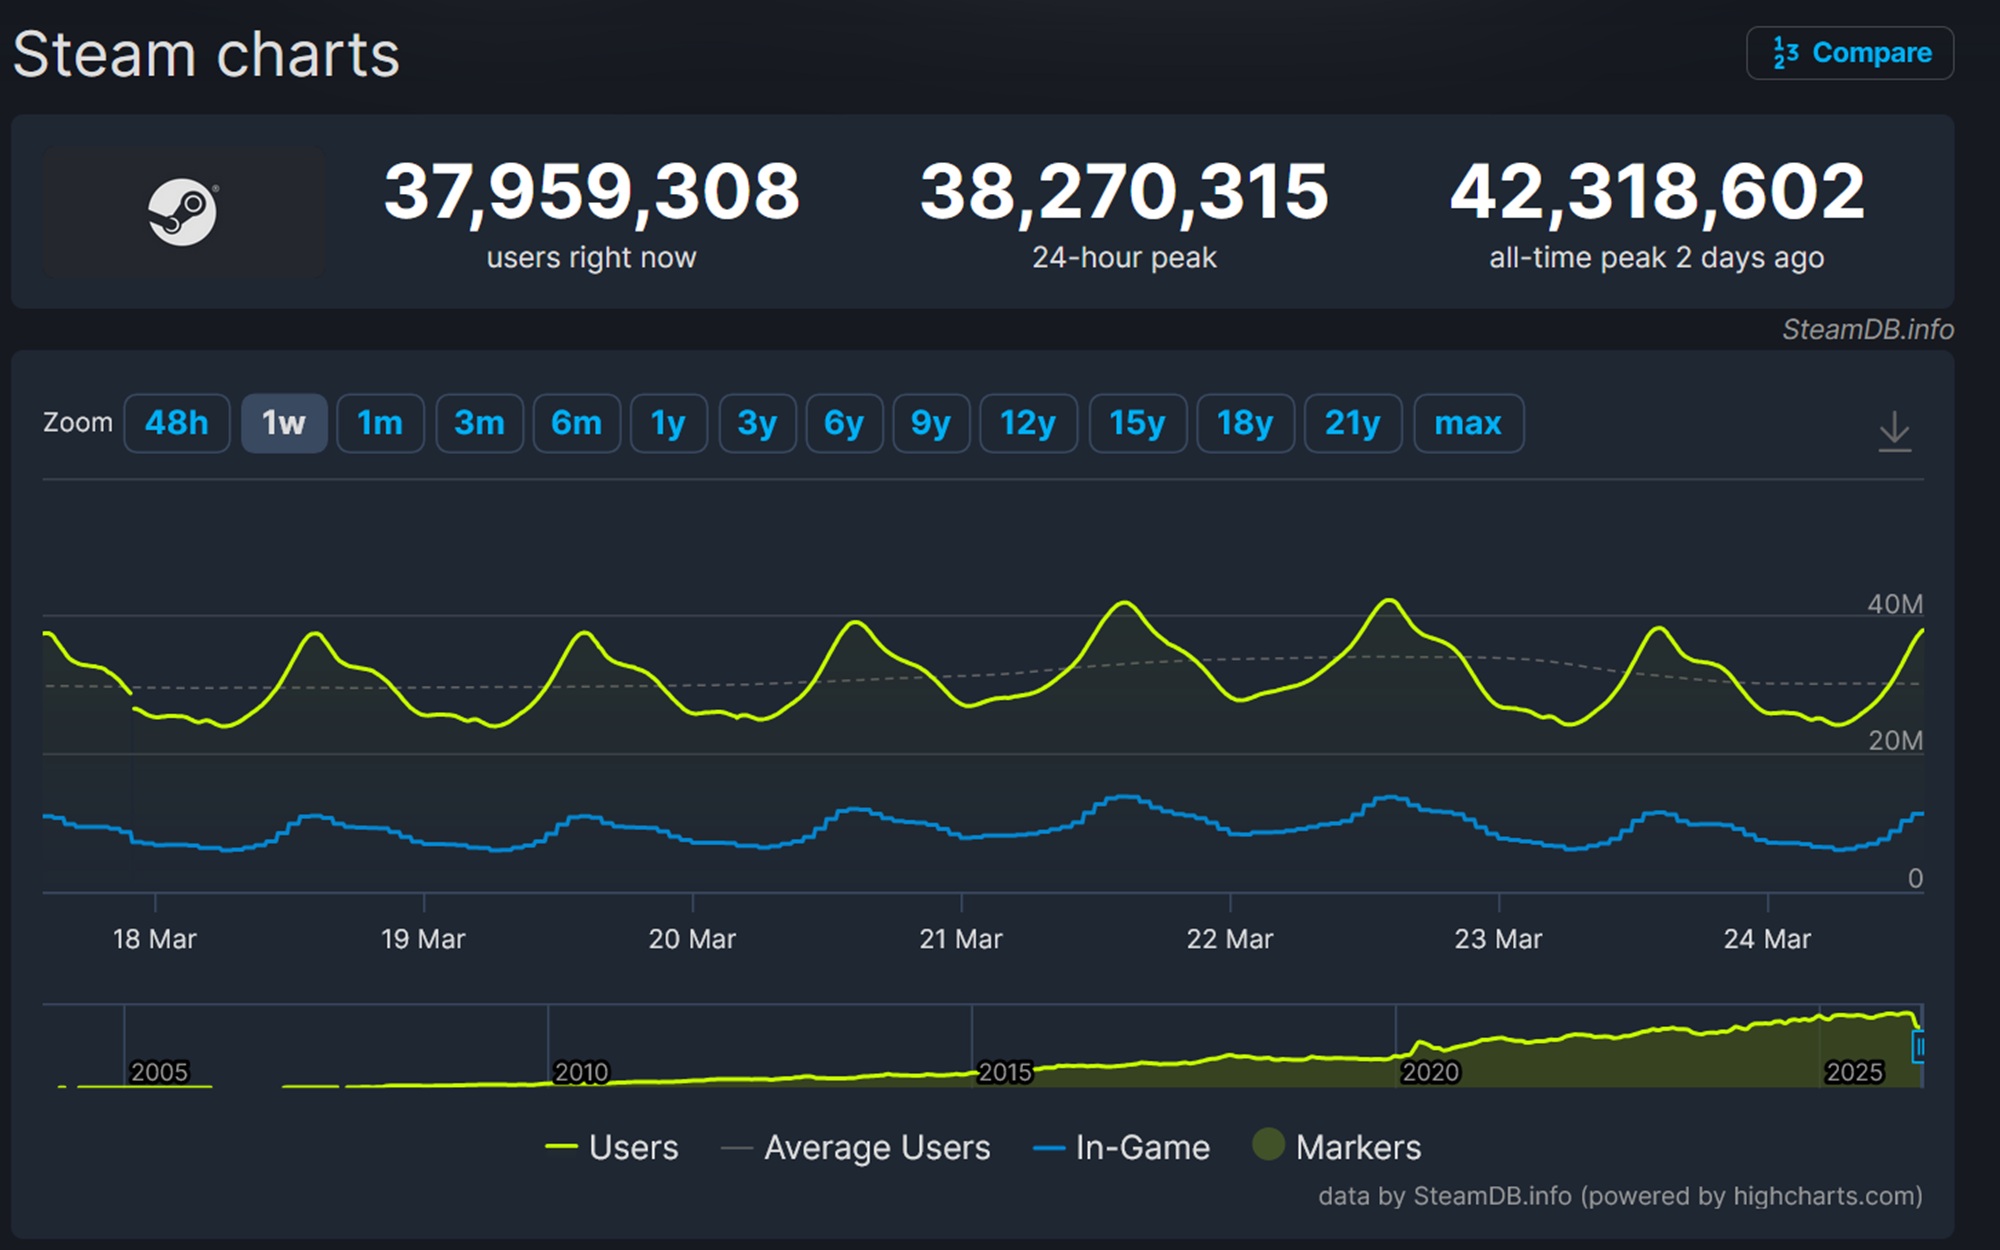Select the 12y zoom button
Screen dimensions: 2000x1250
(x=1028, y=423)
